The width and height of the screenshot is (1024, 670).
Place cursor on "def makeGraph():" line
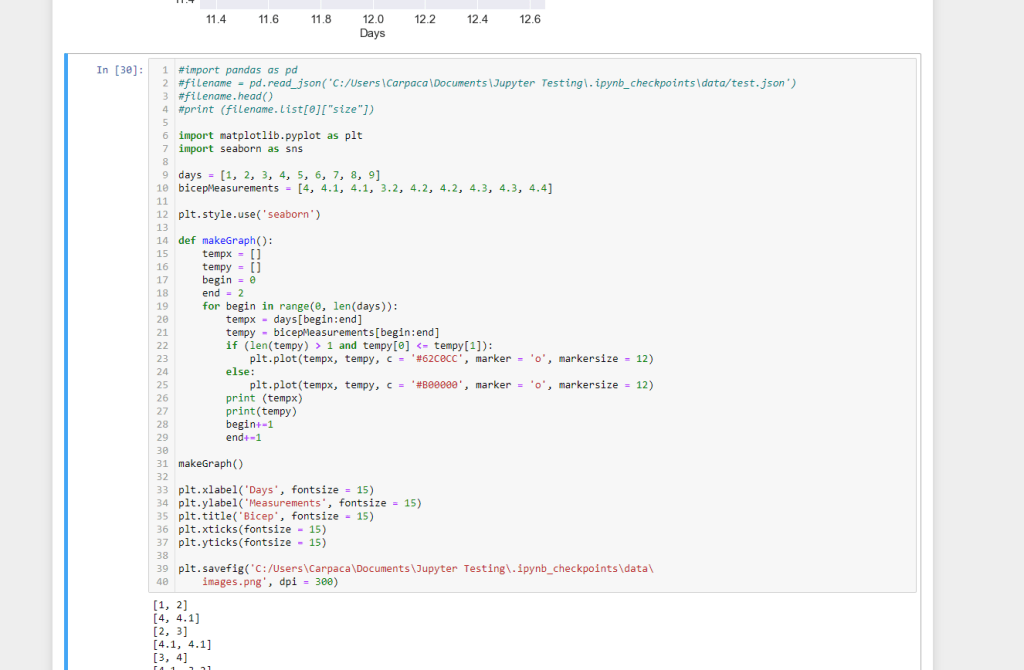coord(225,241)
